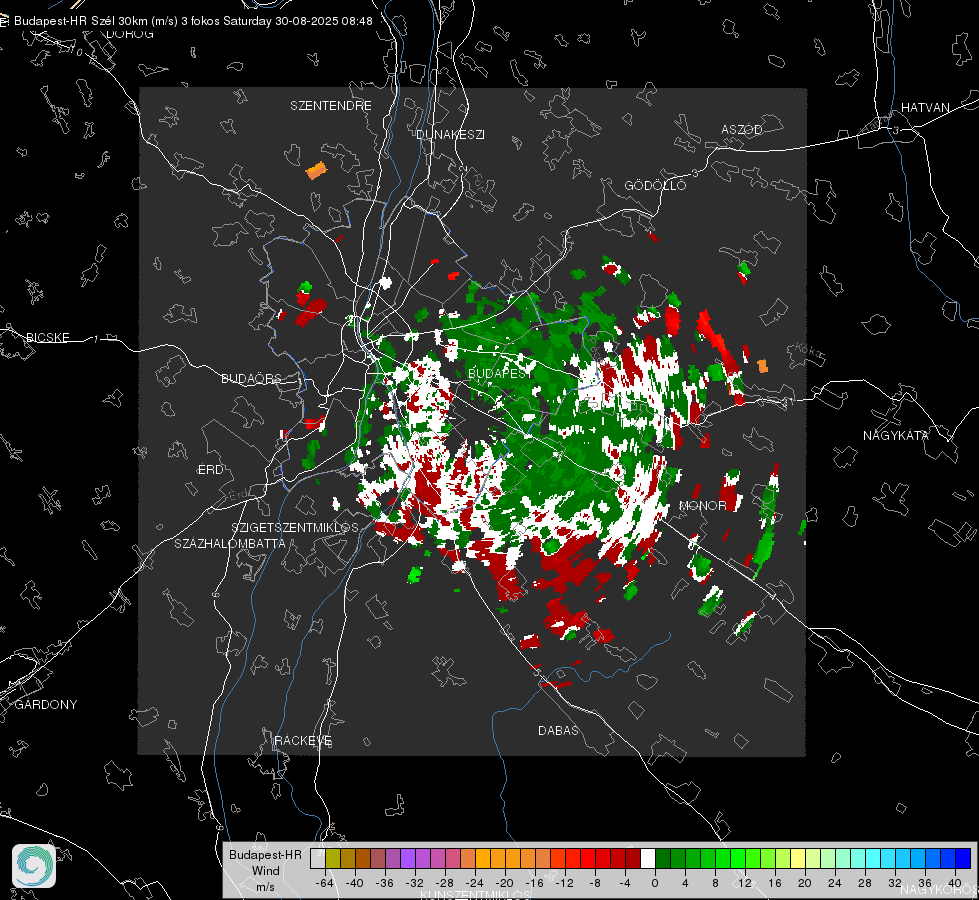Click the SZIGETSZENTMIKLOS city label
Screen dimensions: 979x900
295,527
